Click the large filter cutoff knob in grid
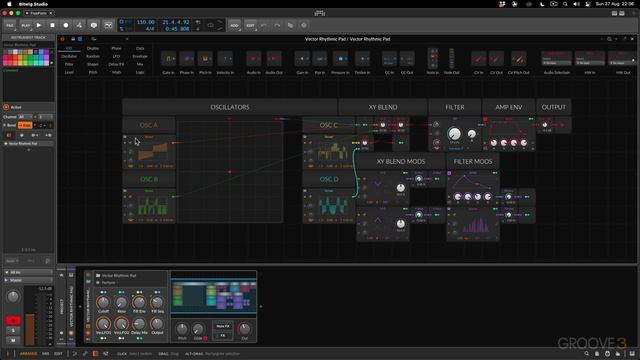 click(454, 133)
